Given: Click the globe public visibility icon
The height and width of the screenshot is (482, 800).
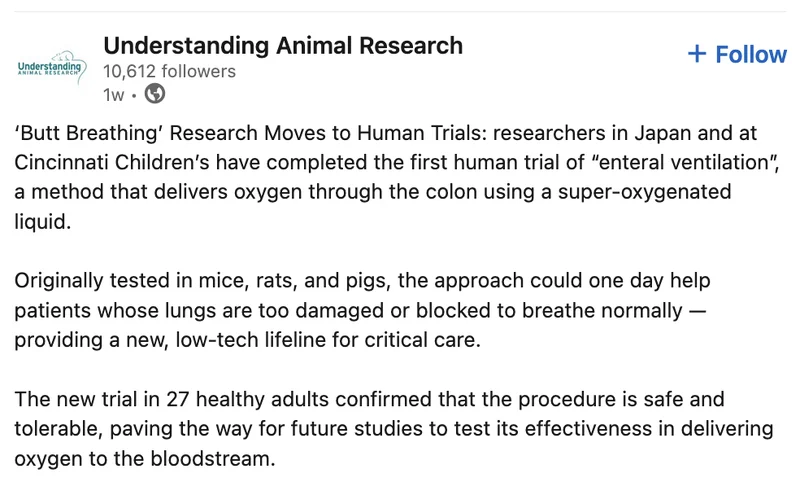Looking at the screenshot, I should tap(155, 94).
